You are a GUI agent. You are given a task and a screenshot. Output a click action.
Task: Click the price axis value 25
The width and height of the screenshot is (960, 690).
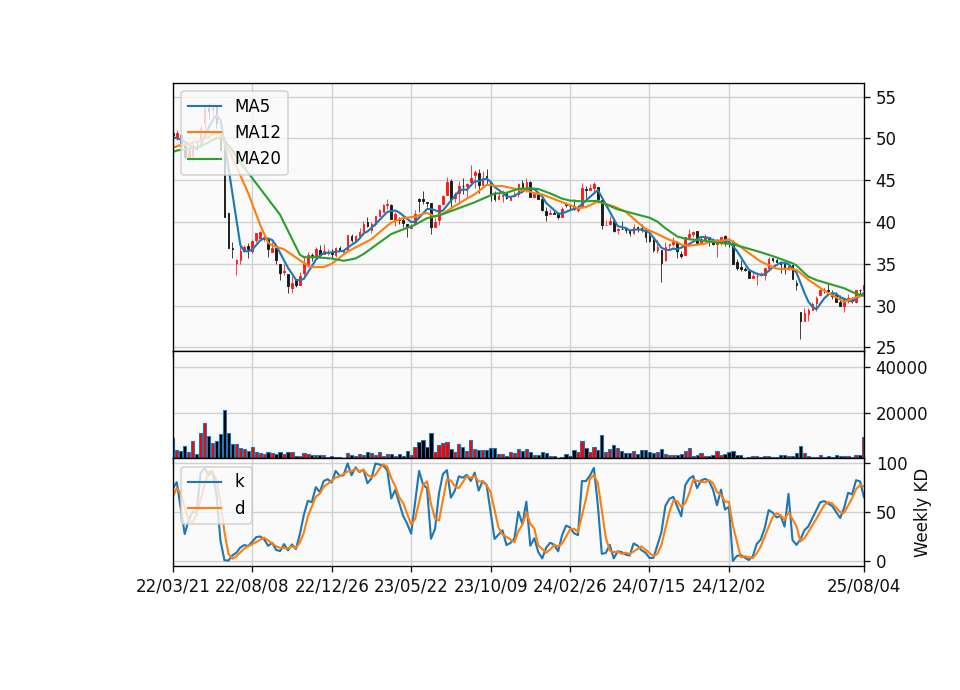click(x=885, y=348)
